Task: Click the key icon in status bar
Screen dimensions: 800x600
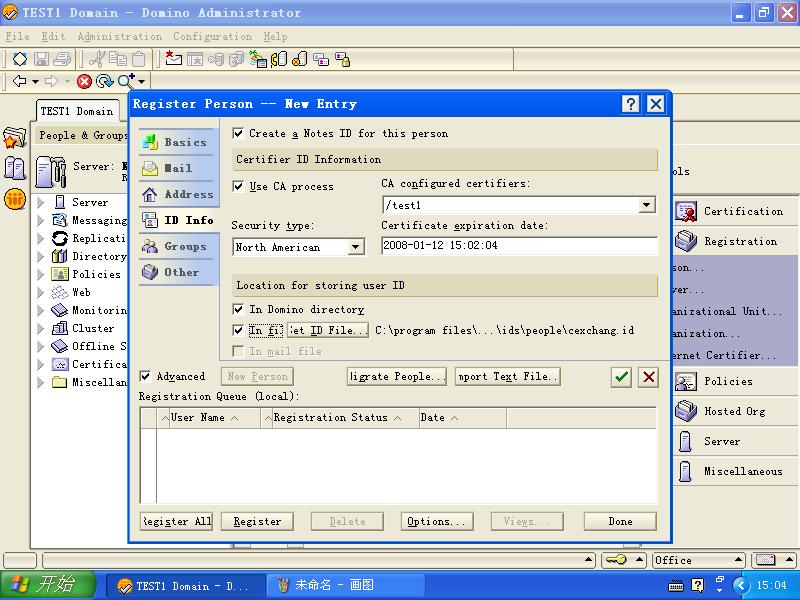Action: pos(615,560)
